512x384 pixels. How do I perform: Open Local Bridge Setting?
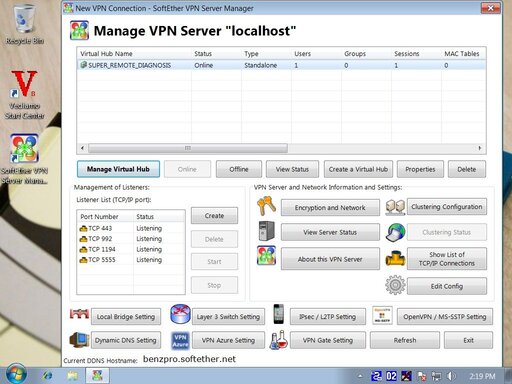coord(126,316)
